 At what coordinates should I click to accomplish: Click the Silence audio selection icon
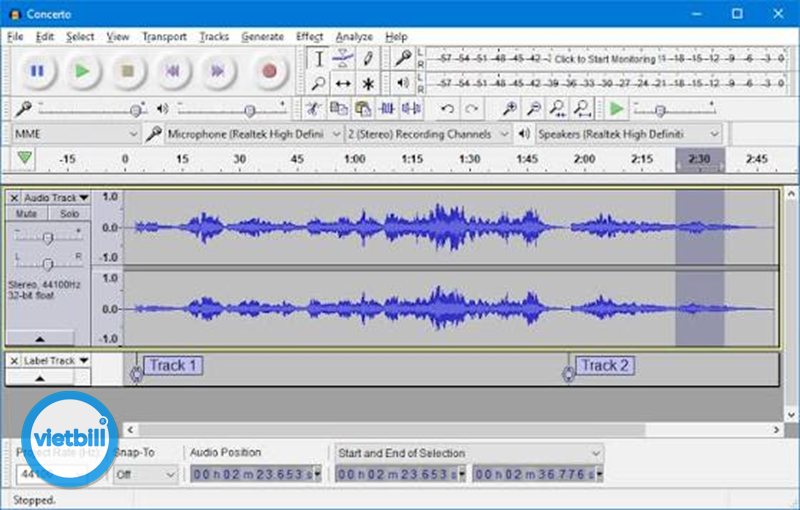411,109
